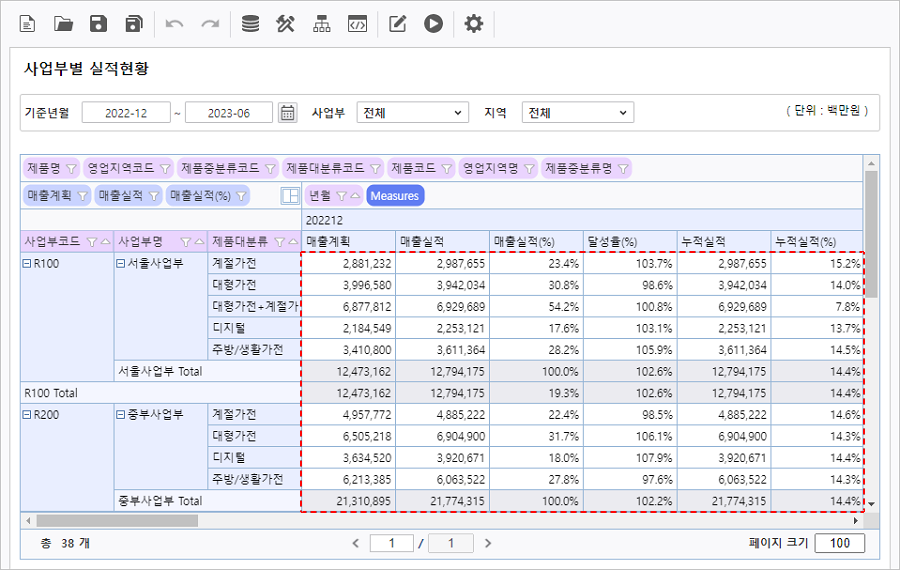Open the code script editor icon

tap(357, 24)
